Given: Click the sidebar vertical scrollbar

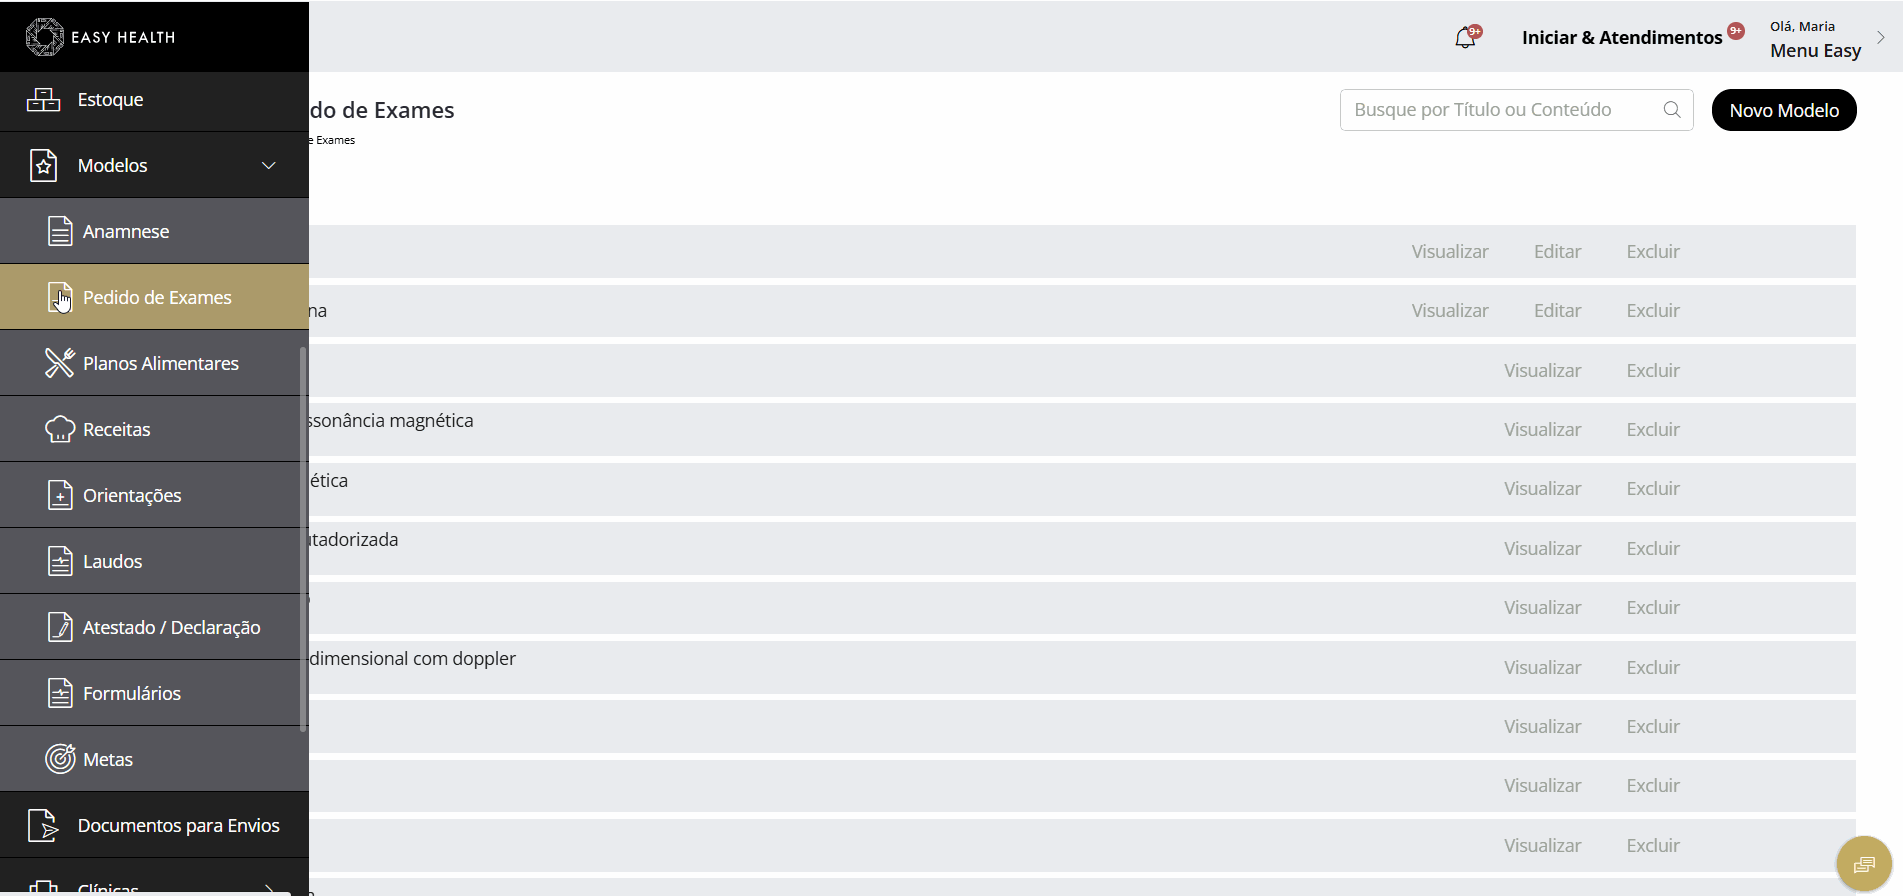Looking at the screenshot, I should (x=303, y=540).
